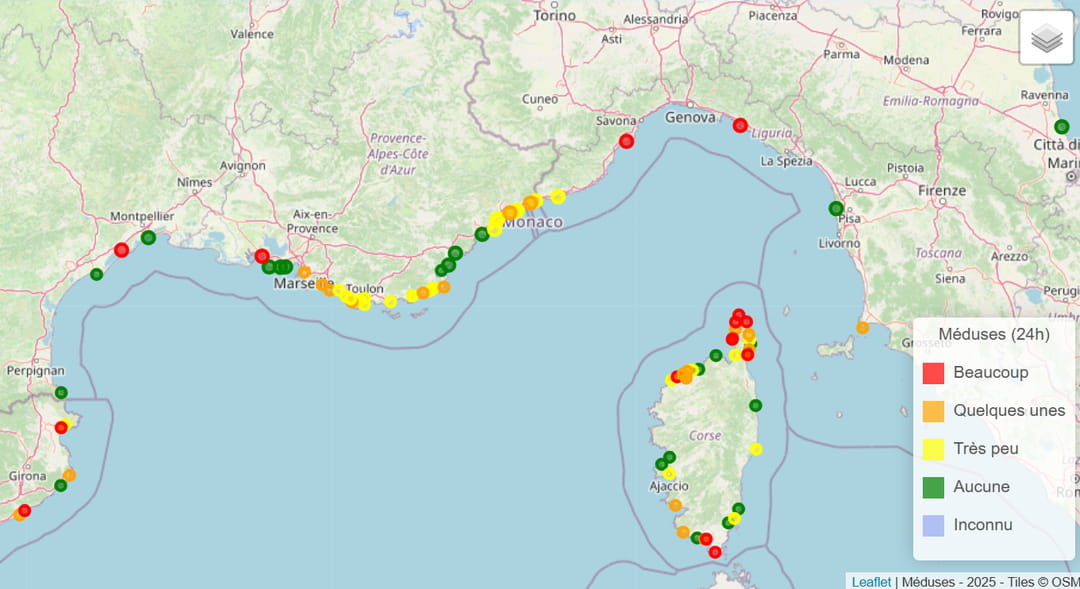
Task: Click the red Beaucoup legend swatch
Action: [933, 373]
